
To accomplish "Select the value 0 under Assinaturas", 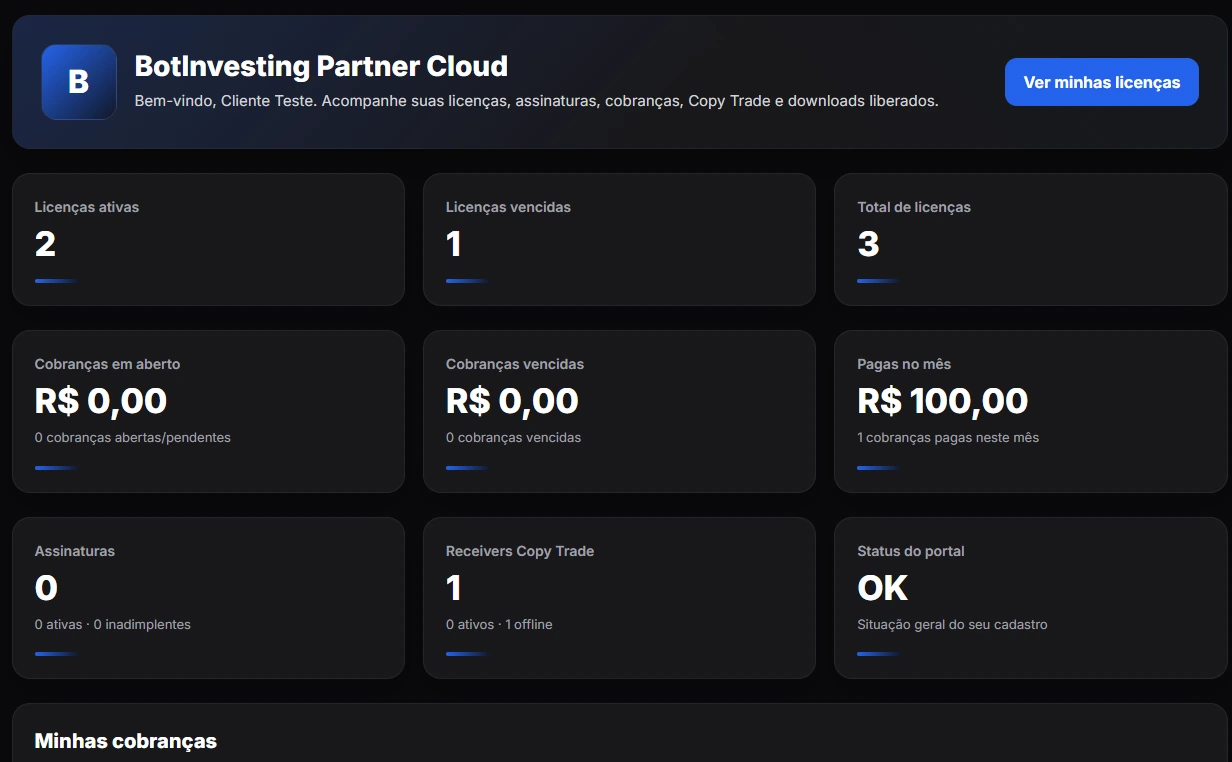I will coord(46,588).
